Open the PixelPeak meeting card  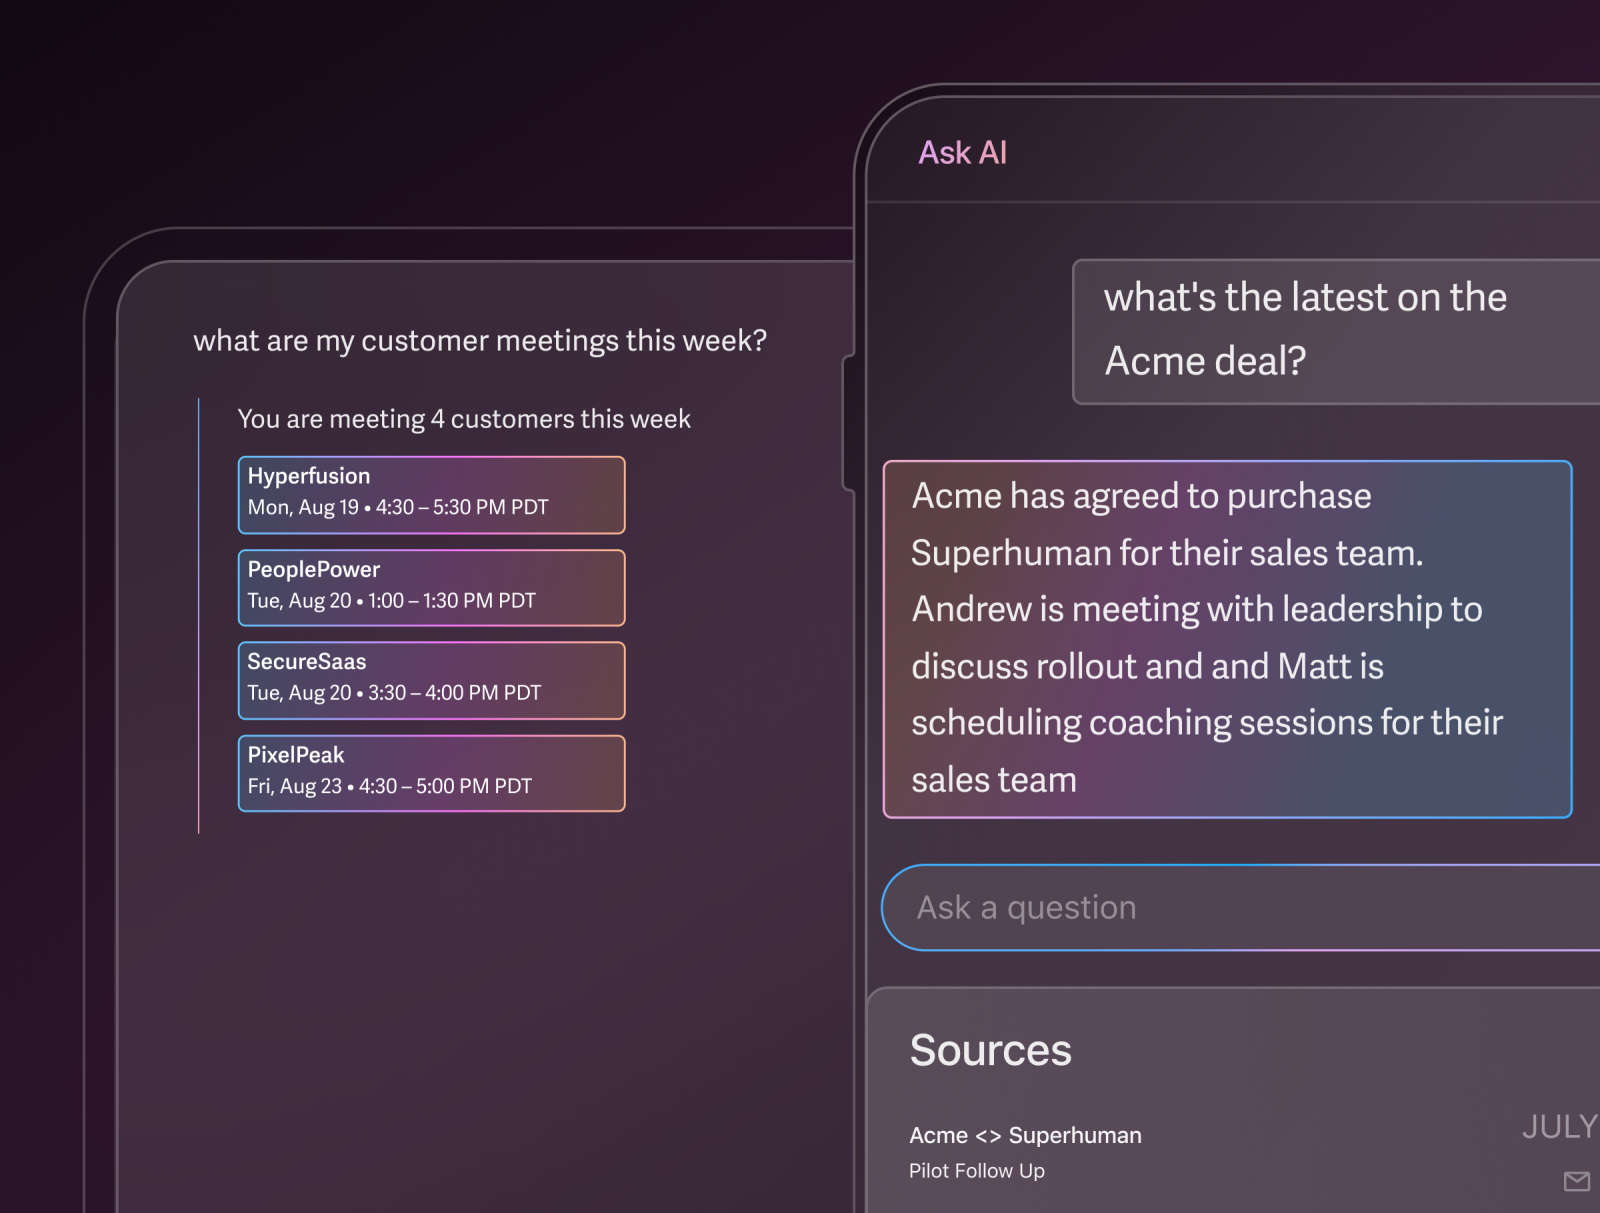[431, 773]
